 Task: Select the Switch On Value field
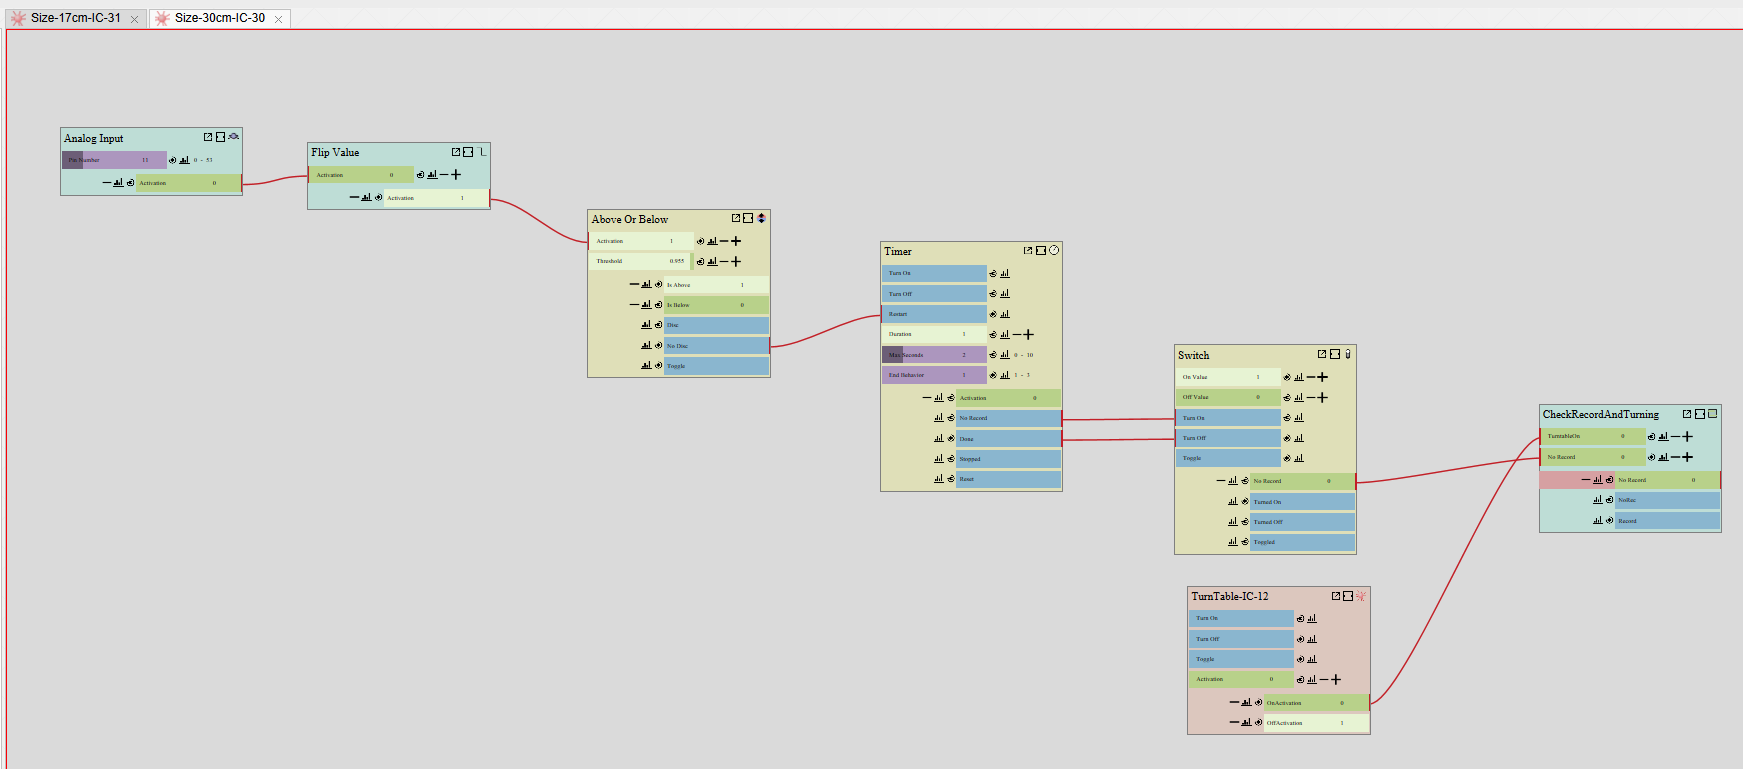[x=1228, y=377]
